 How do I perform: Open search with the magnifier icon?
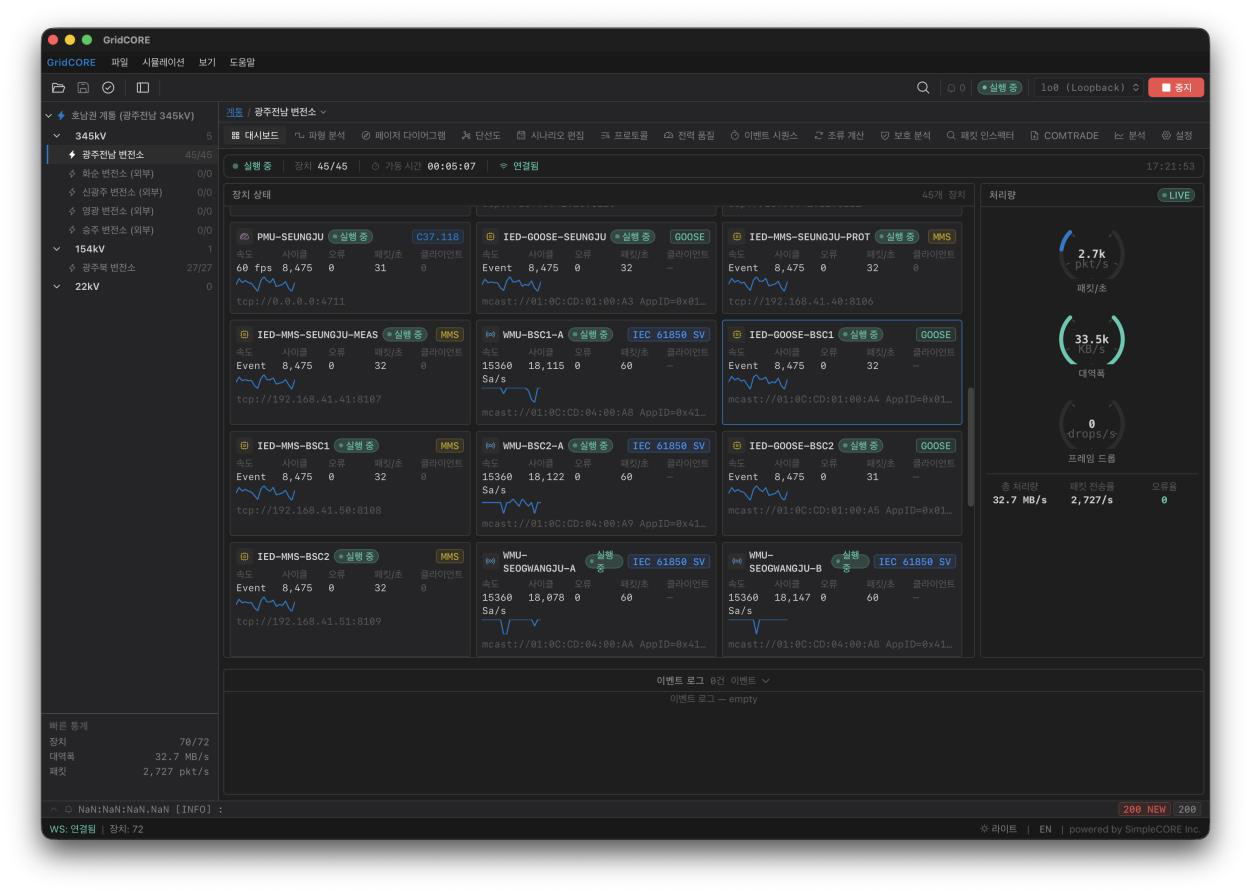pyautogui.click(x=923, y=88)
